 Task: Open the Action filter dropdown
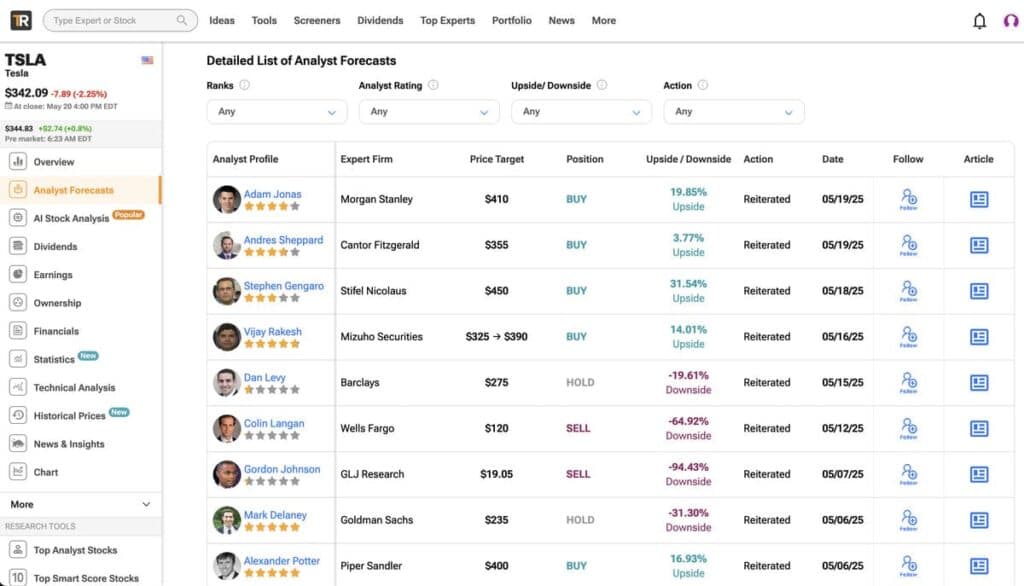pos(734,112)
